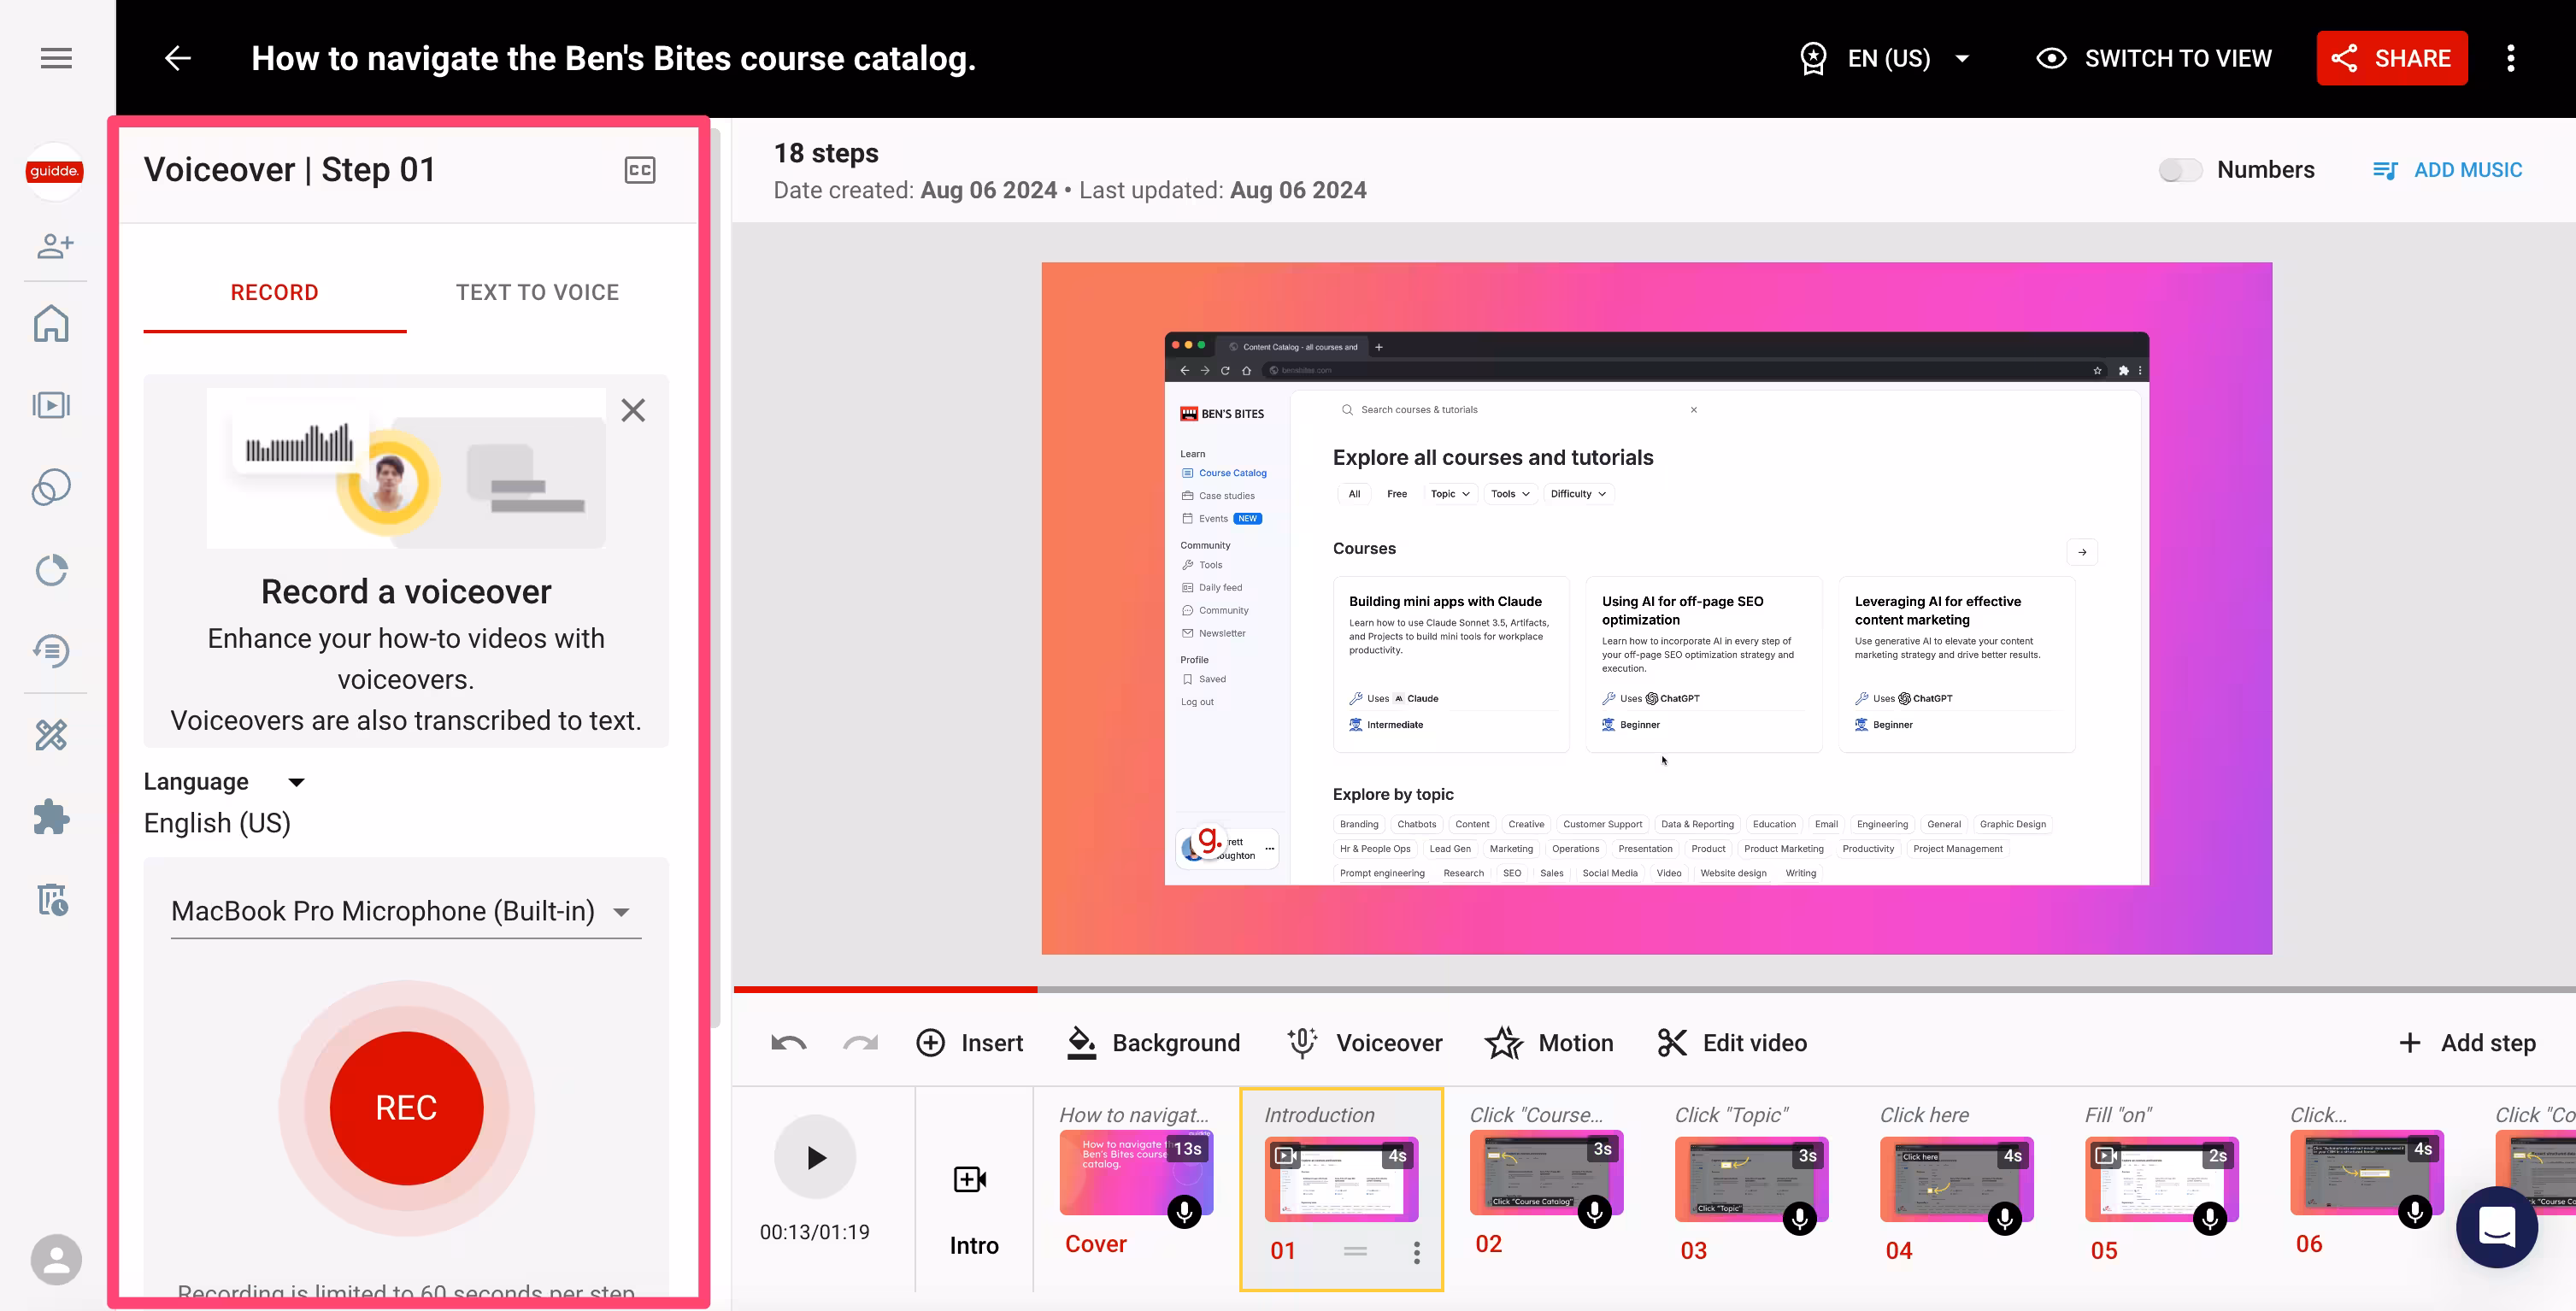The height and width of the screenshot is (1311, 2576).
Task: Click the guidde logo in the sidebar
Action: [x=54, y=171]
